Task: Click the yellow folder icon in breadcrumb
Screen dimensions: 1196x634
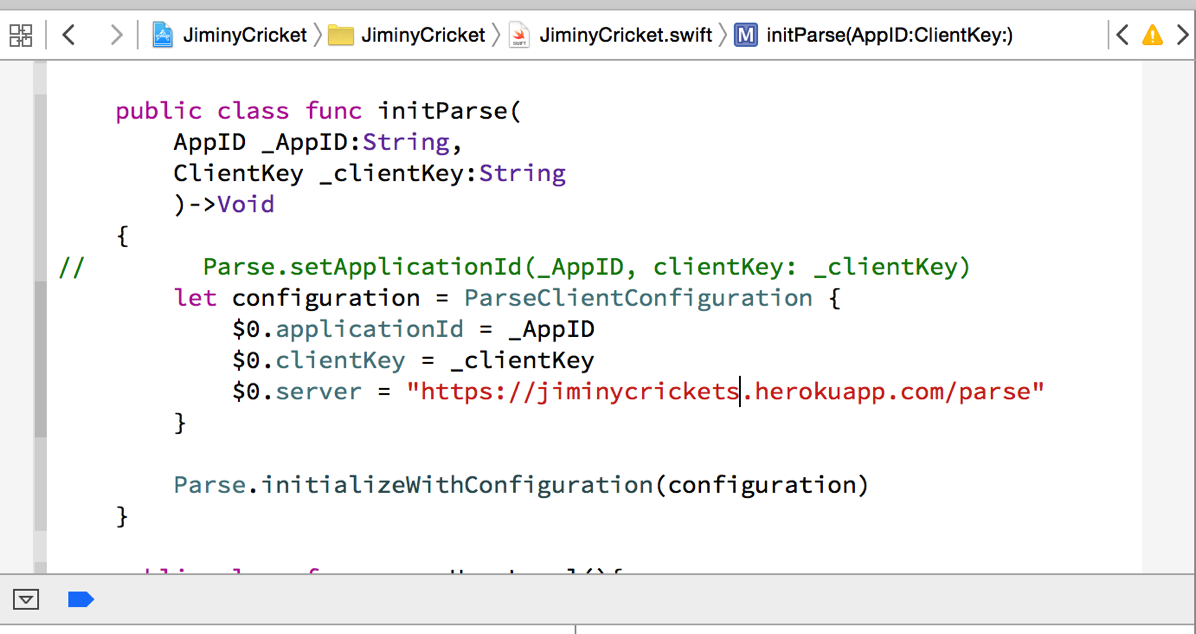Action: coord(340,35)
